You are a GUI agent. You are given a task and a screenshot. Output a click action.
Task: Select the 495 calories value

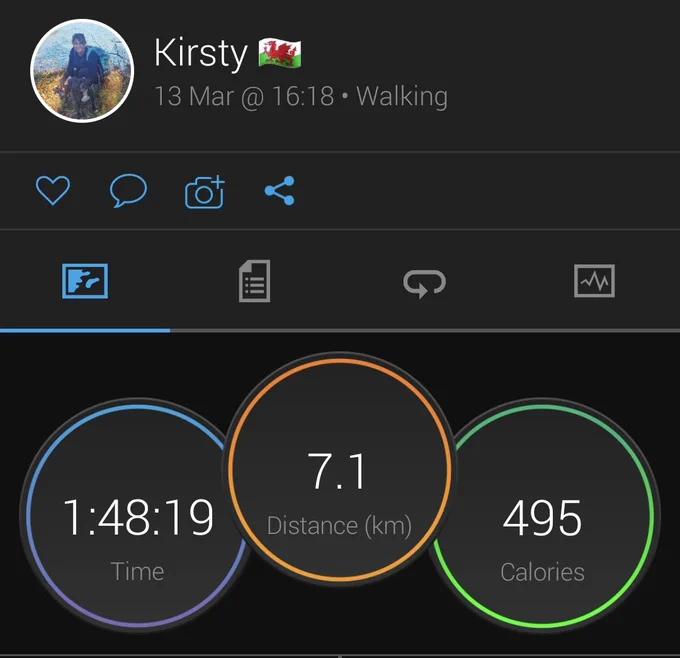click(x=542, y=517)
